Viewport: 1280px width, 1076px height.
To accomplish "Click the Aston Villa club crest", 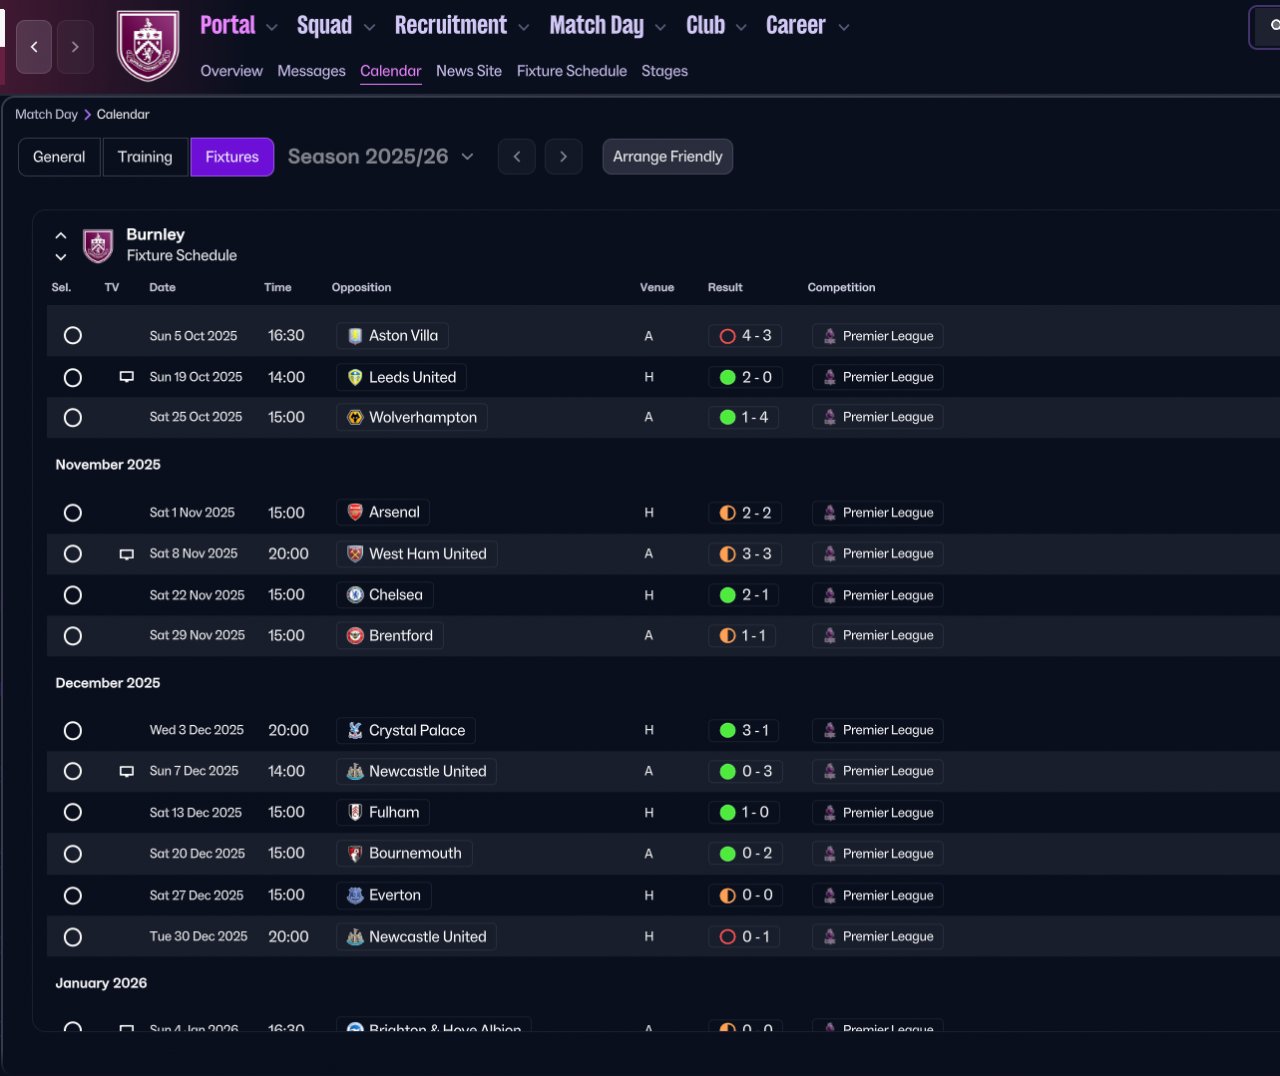I will click(x=355, y=336).
